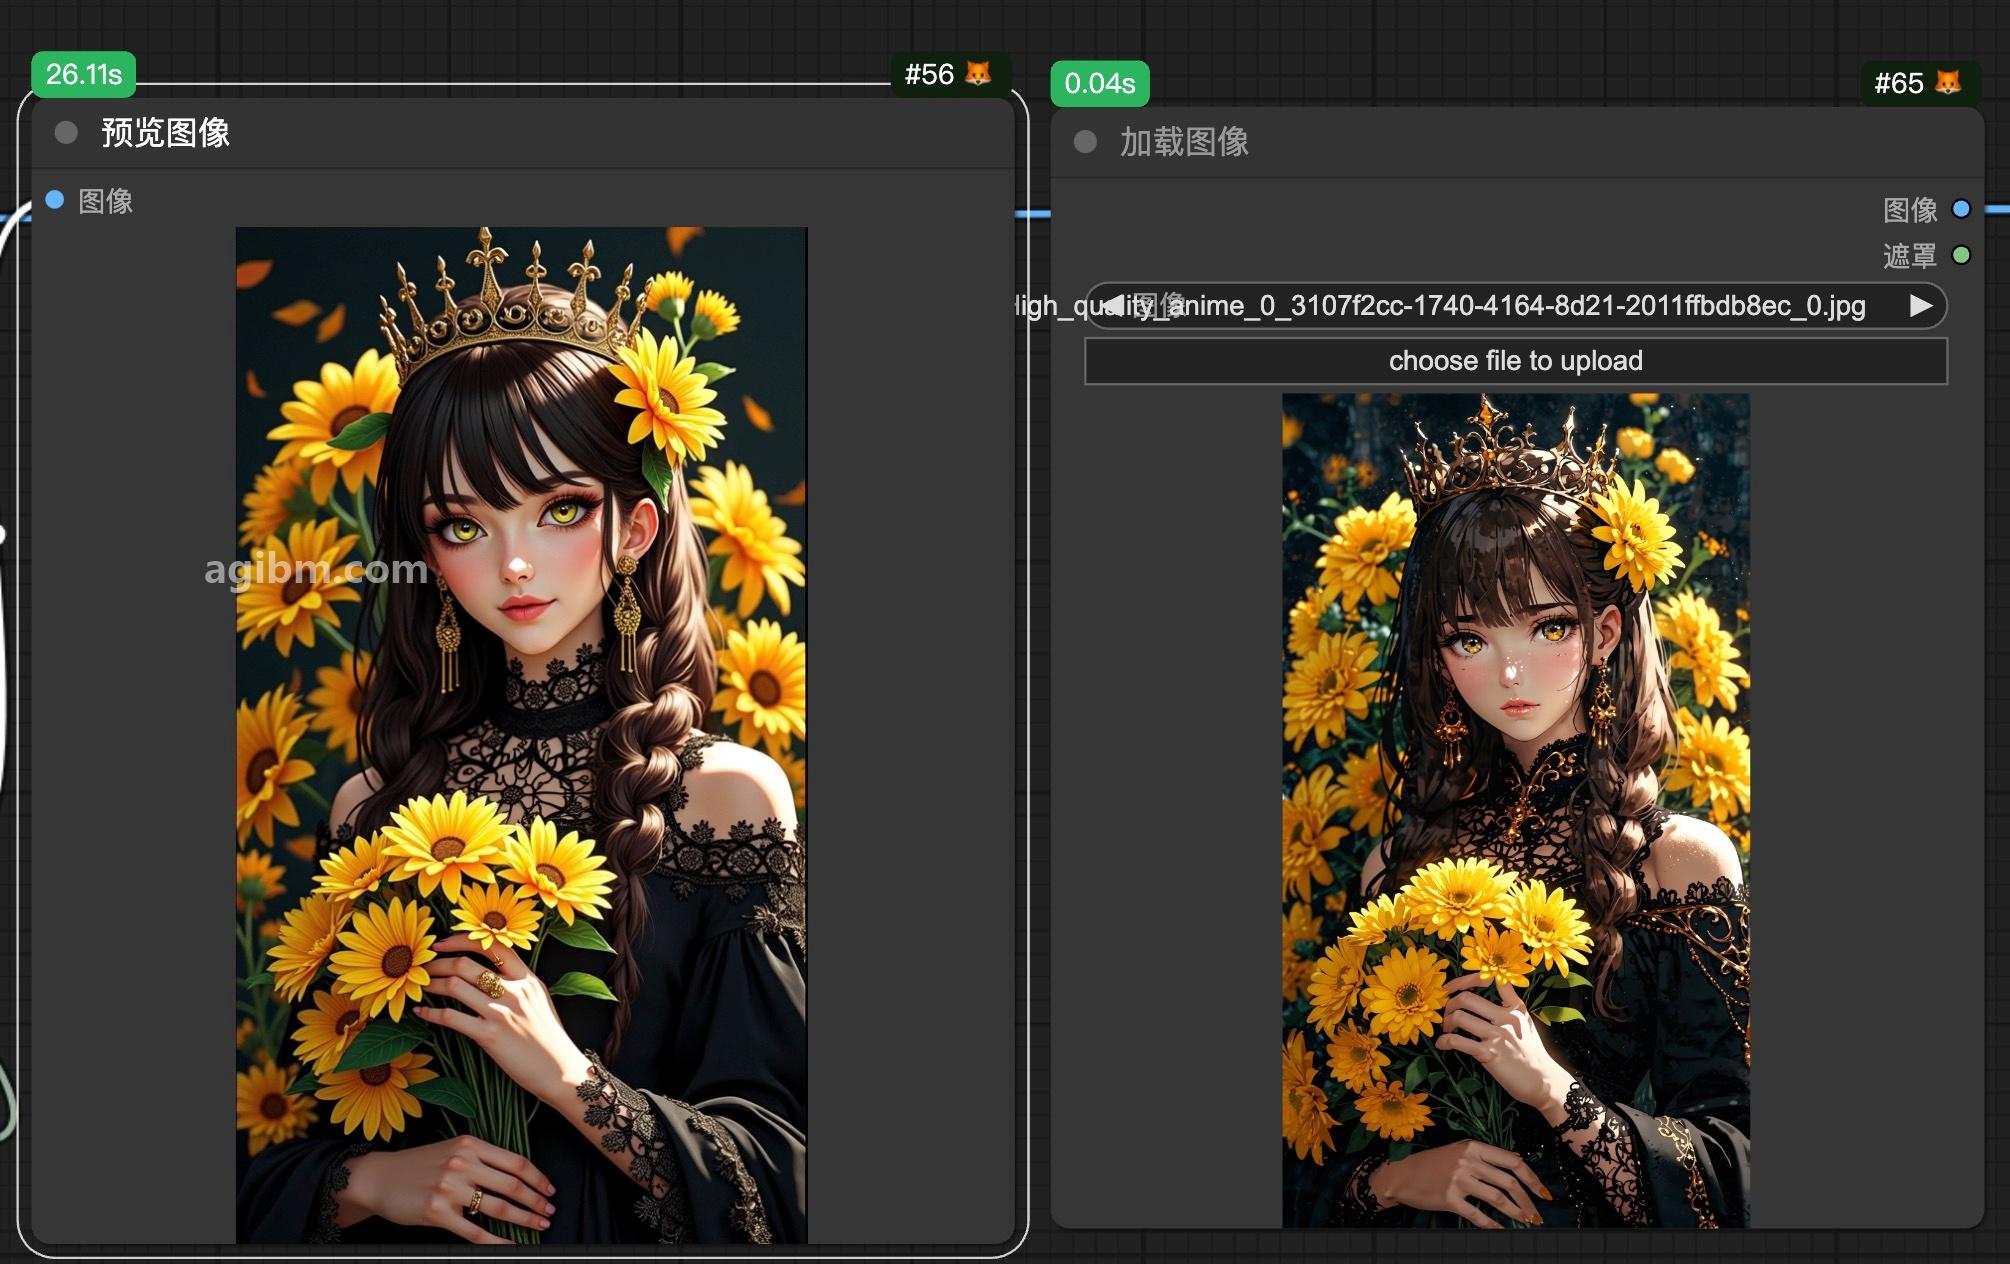Click the 图像 output label on the load image node
Screen dimensions: 2010x1264
click(1910, 210)
